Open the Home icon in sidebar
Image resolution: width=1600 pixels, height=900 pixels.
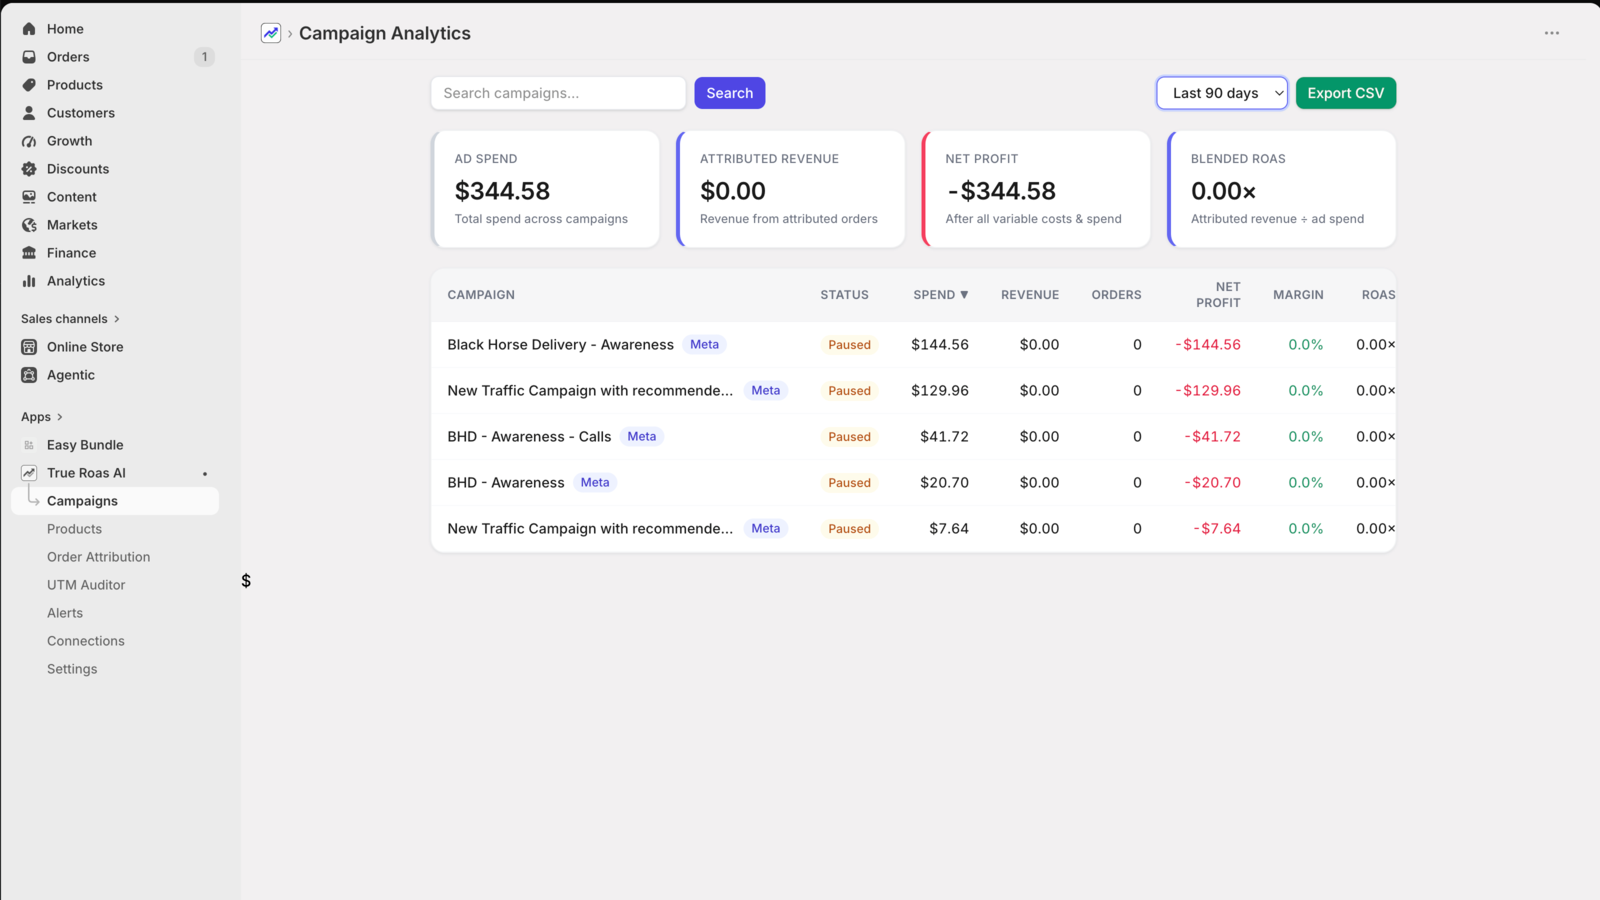(29, 29)
